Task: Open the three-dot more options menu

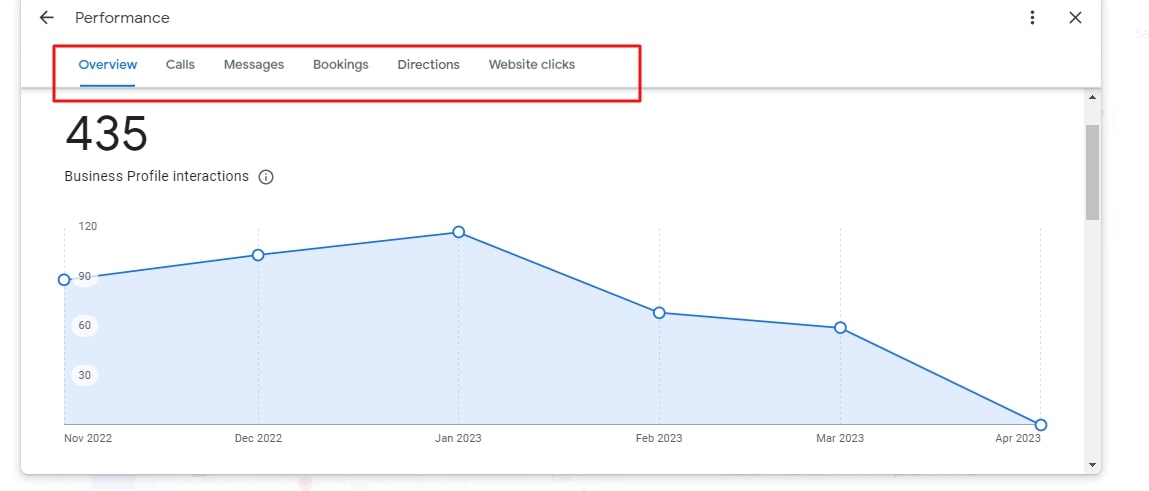Action: pos(1032,18)
